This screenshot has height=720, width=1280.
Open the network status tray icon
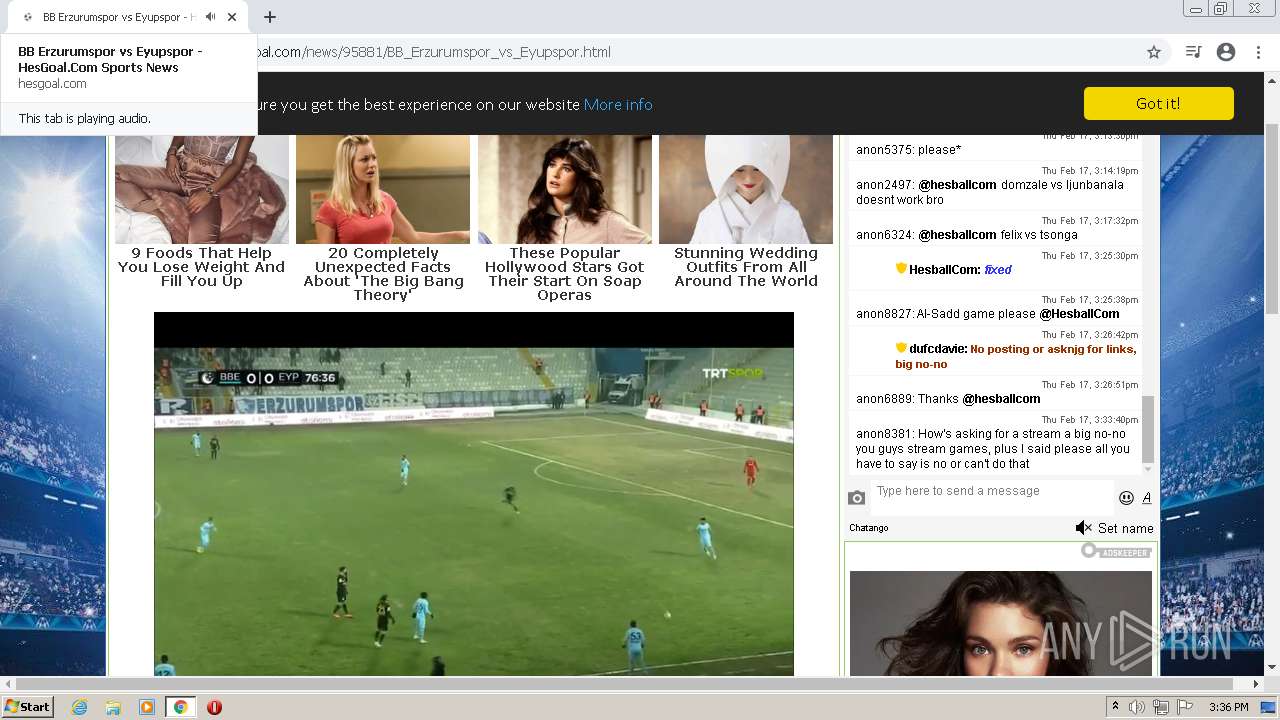coord(1161,707)
